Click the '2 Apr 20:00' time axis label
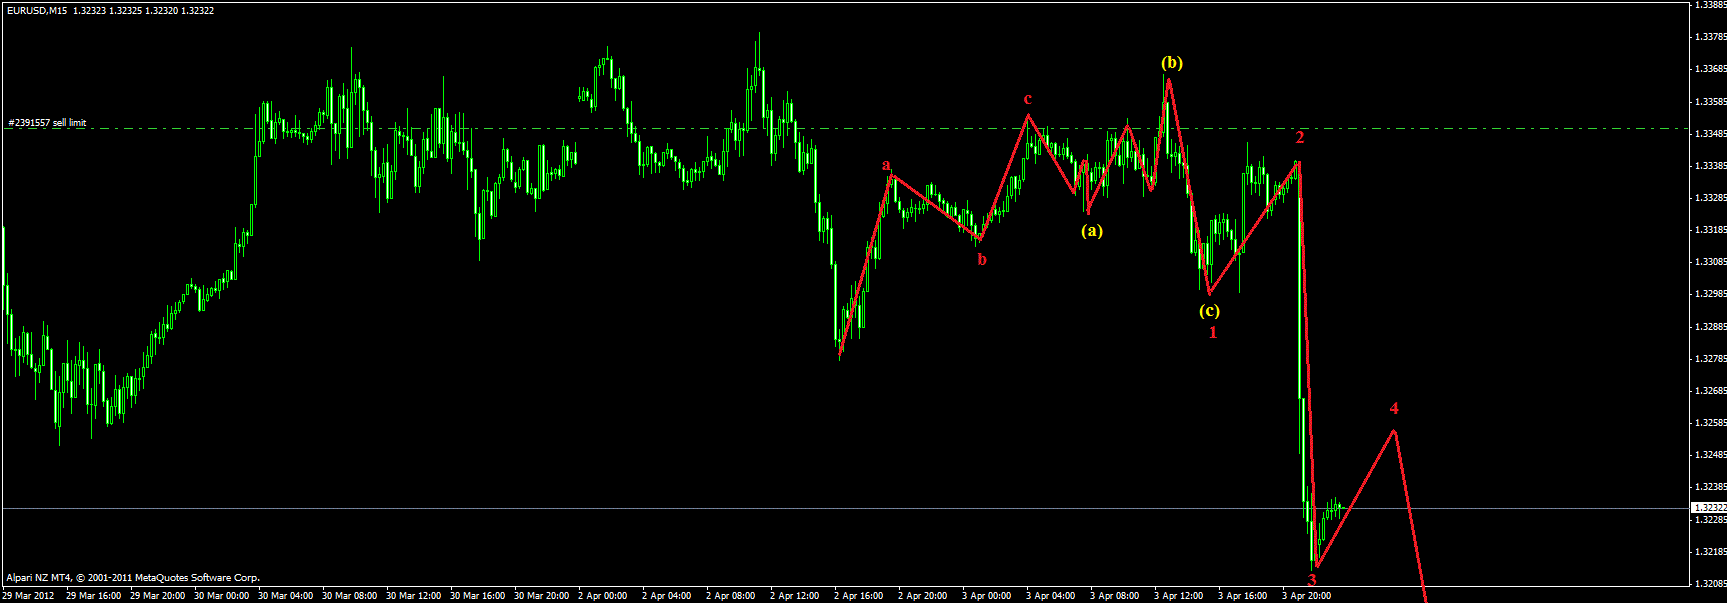 pos(923,596)
